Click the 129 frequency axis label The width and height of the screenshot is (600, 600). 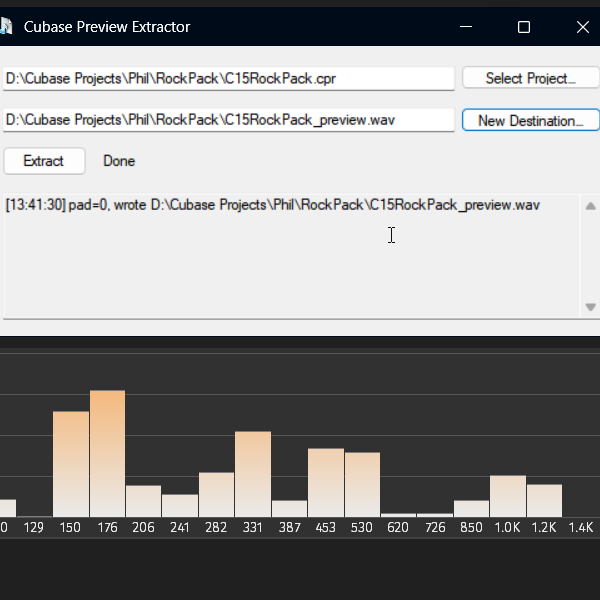34,528
